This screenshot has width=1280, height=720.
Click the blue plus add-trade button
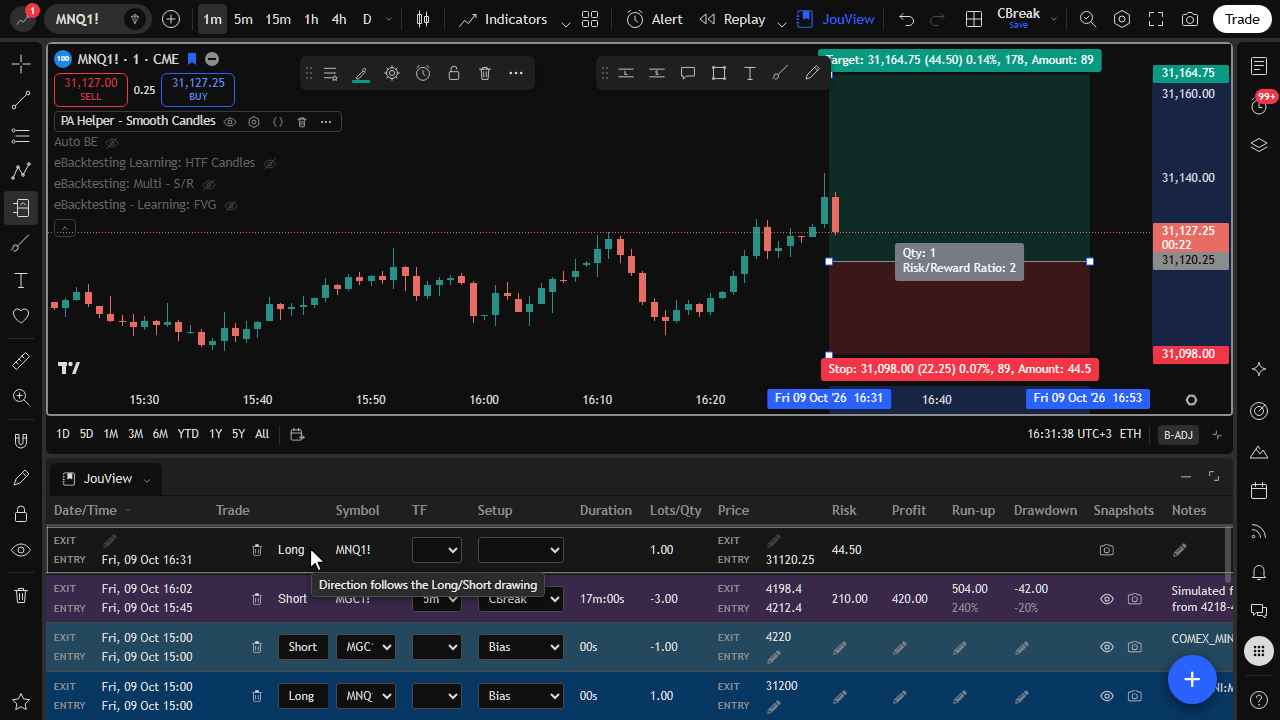coord(1192,680)
